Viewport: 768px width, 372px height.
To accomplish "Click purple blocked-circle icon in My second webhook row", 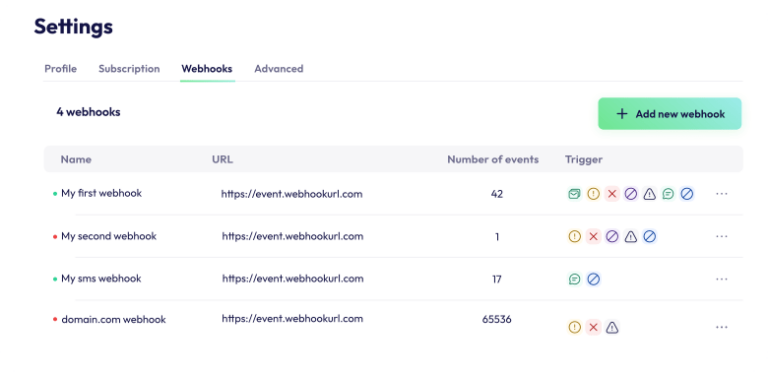I will (612, 236).
